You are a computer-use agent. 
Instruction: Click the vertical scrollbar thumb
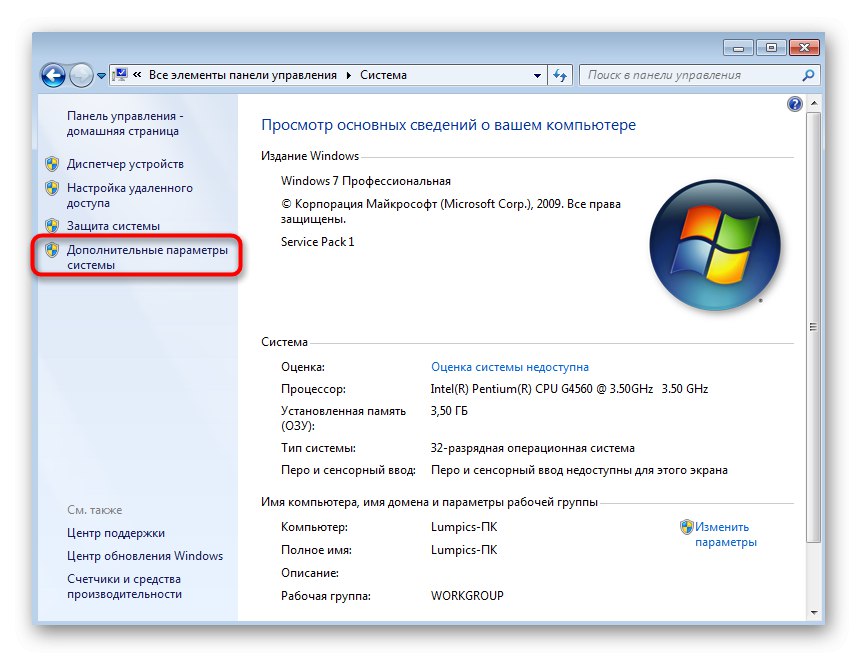[814, 327]
